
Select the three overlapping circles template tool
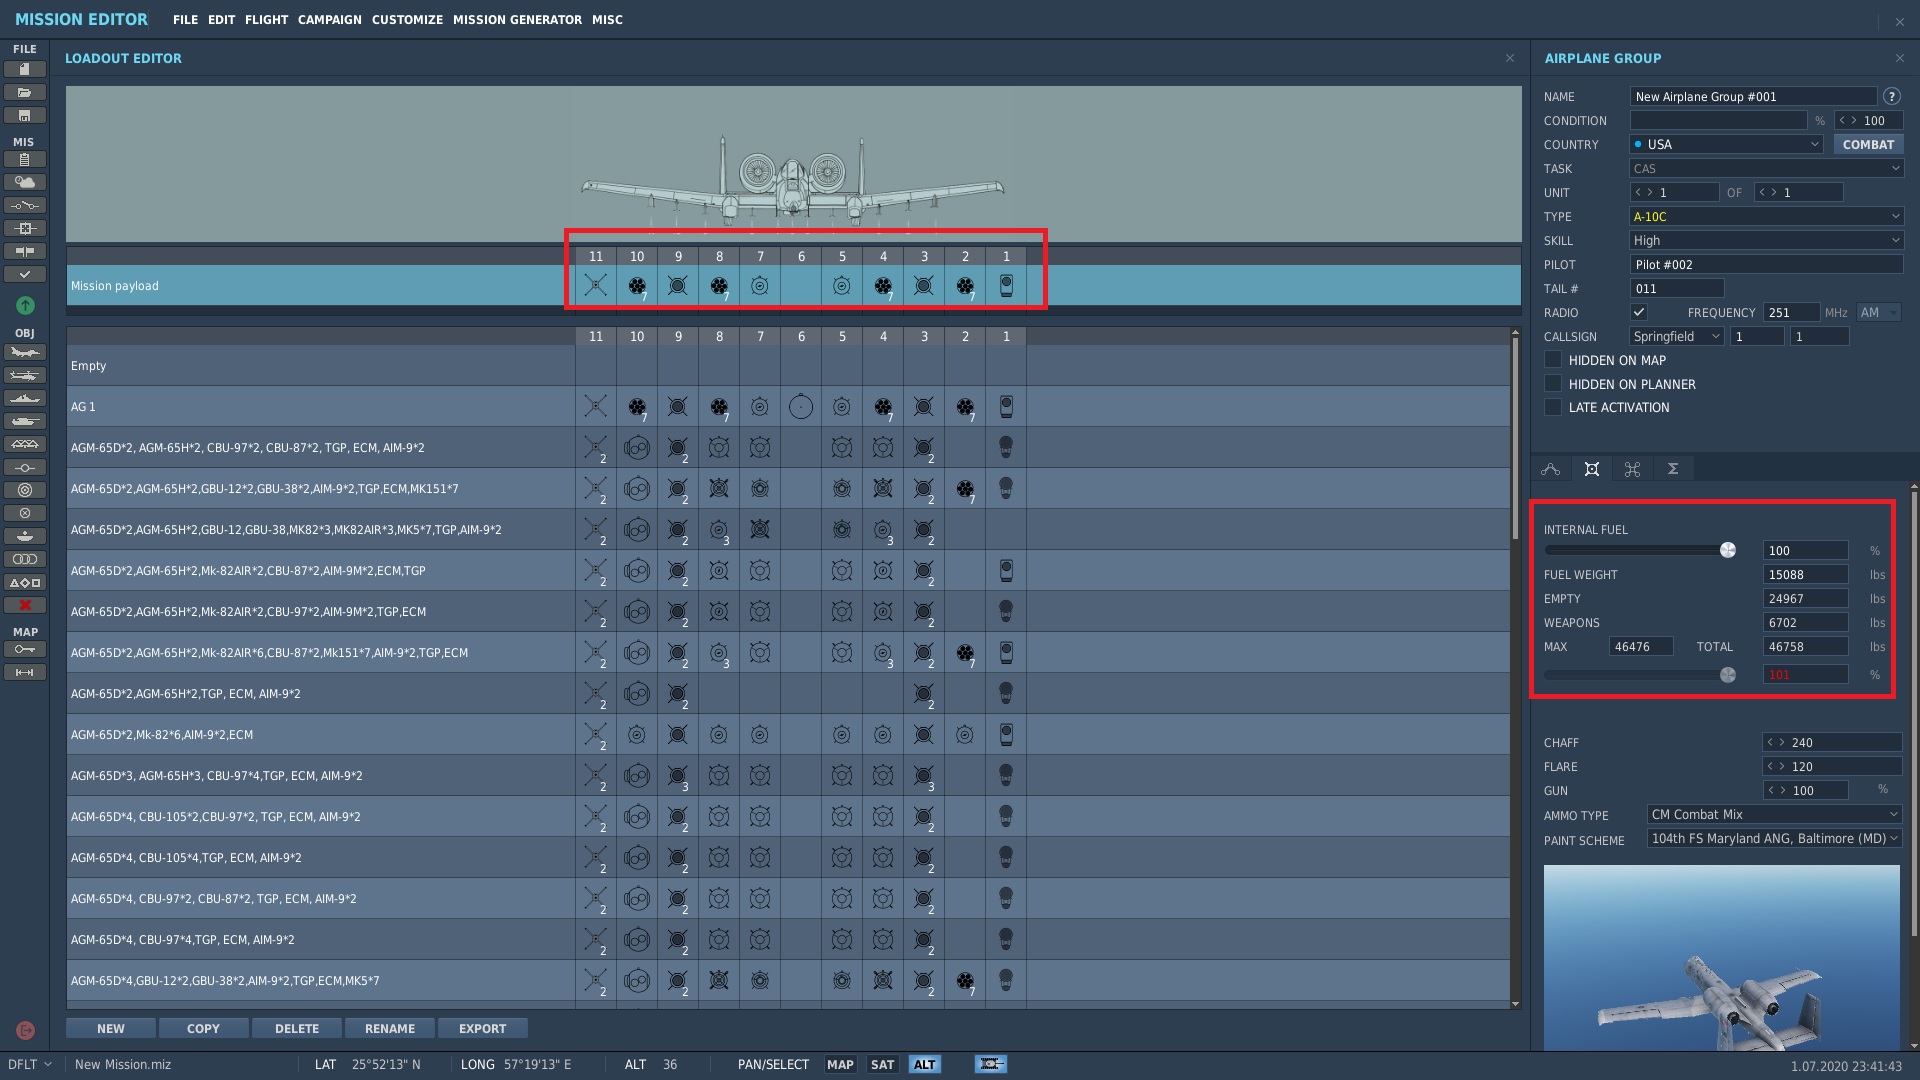coord(25,559)
